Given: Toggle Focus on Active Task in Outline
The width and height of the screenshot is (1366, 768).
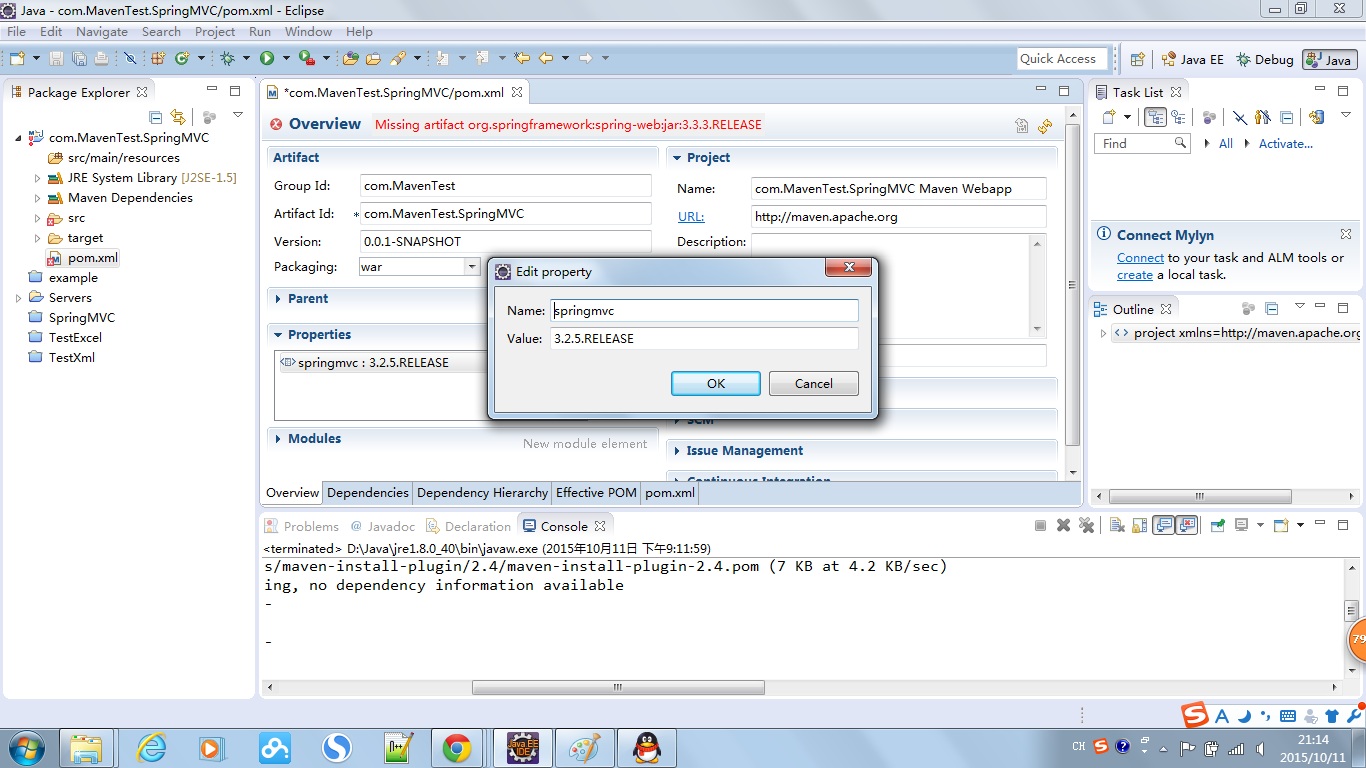Looking at the screenshot, I should 1248,308.
